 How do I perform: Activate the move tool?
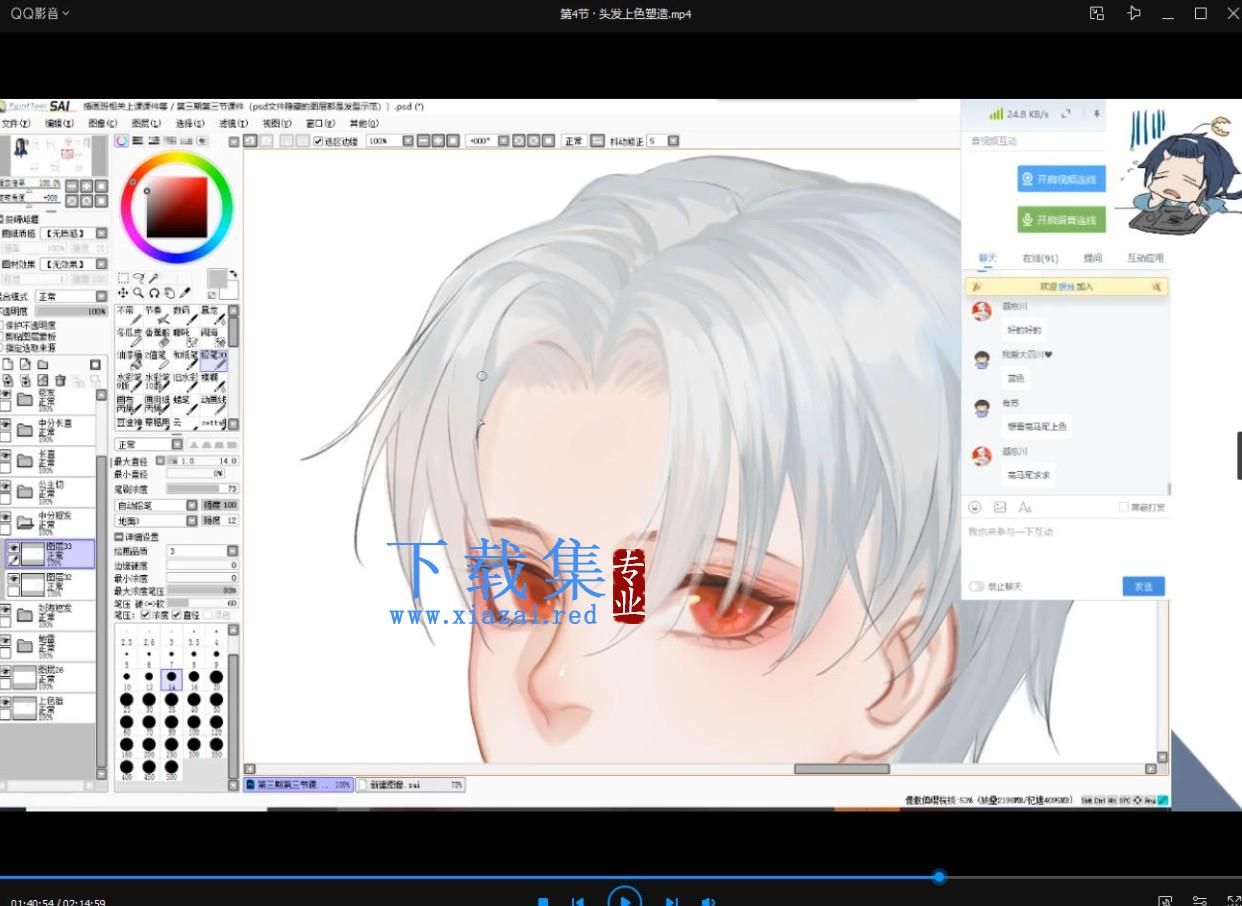click(x=123, y=293)
